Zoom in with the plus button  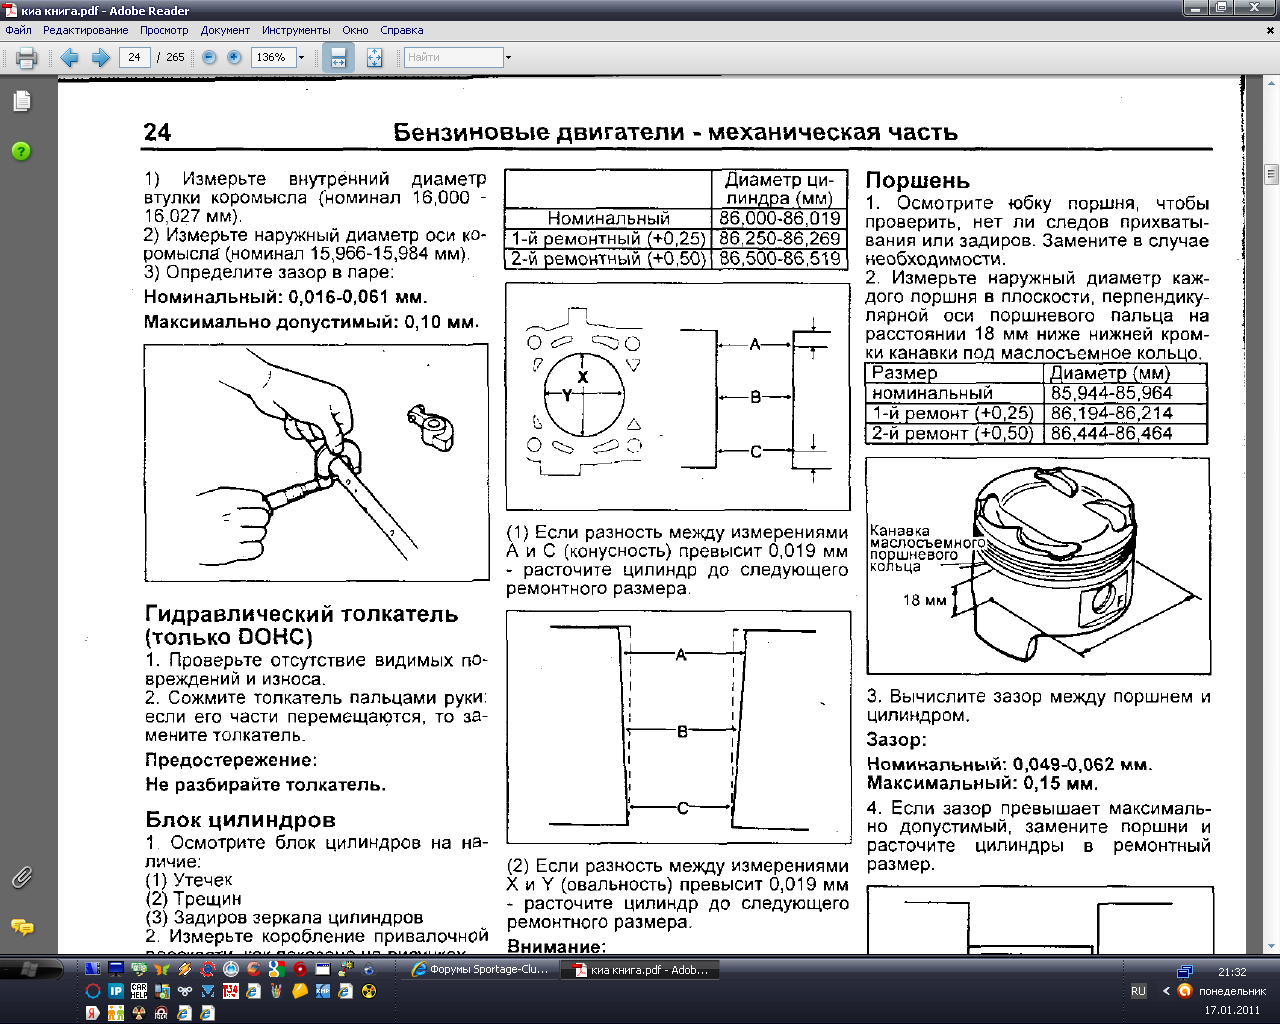point(234,58)
